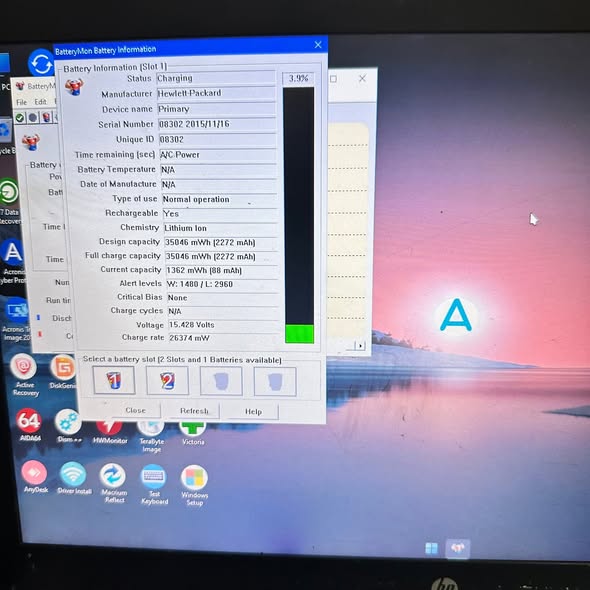
Task: Select battery slot 1 button
Action: (x=114, y=380)
